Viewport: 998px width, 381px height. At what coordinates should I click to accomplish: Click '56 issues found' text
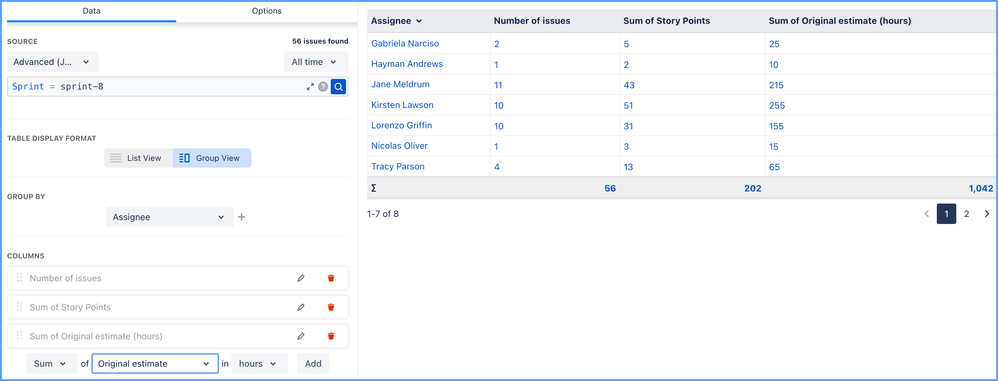(320, 41)
